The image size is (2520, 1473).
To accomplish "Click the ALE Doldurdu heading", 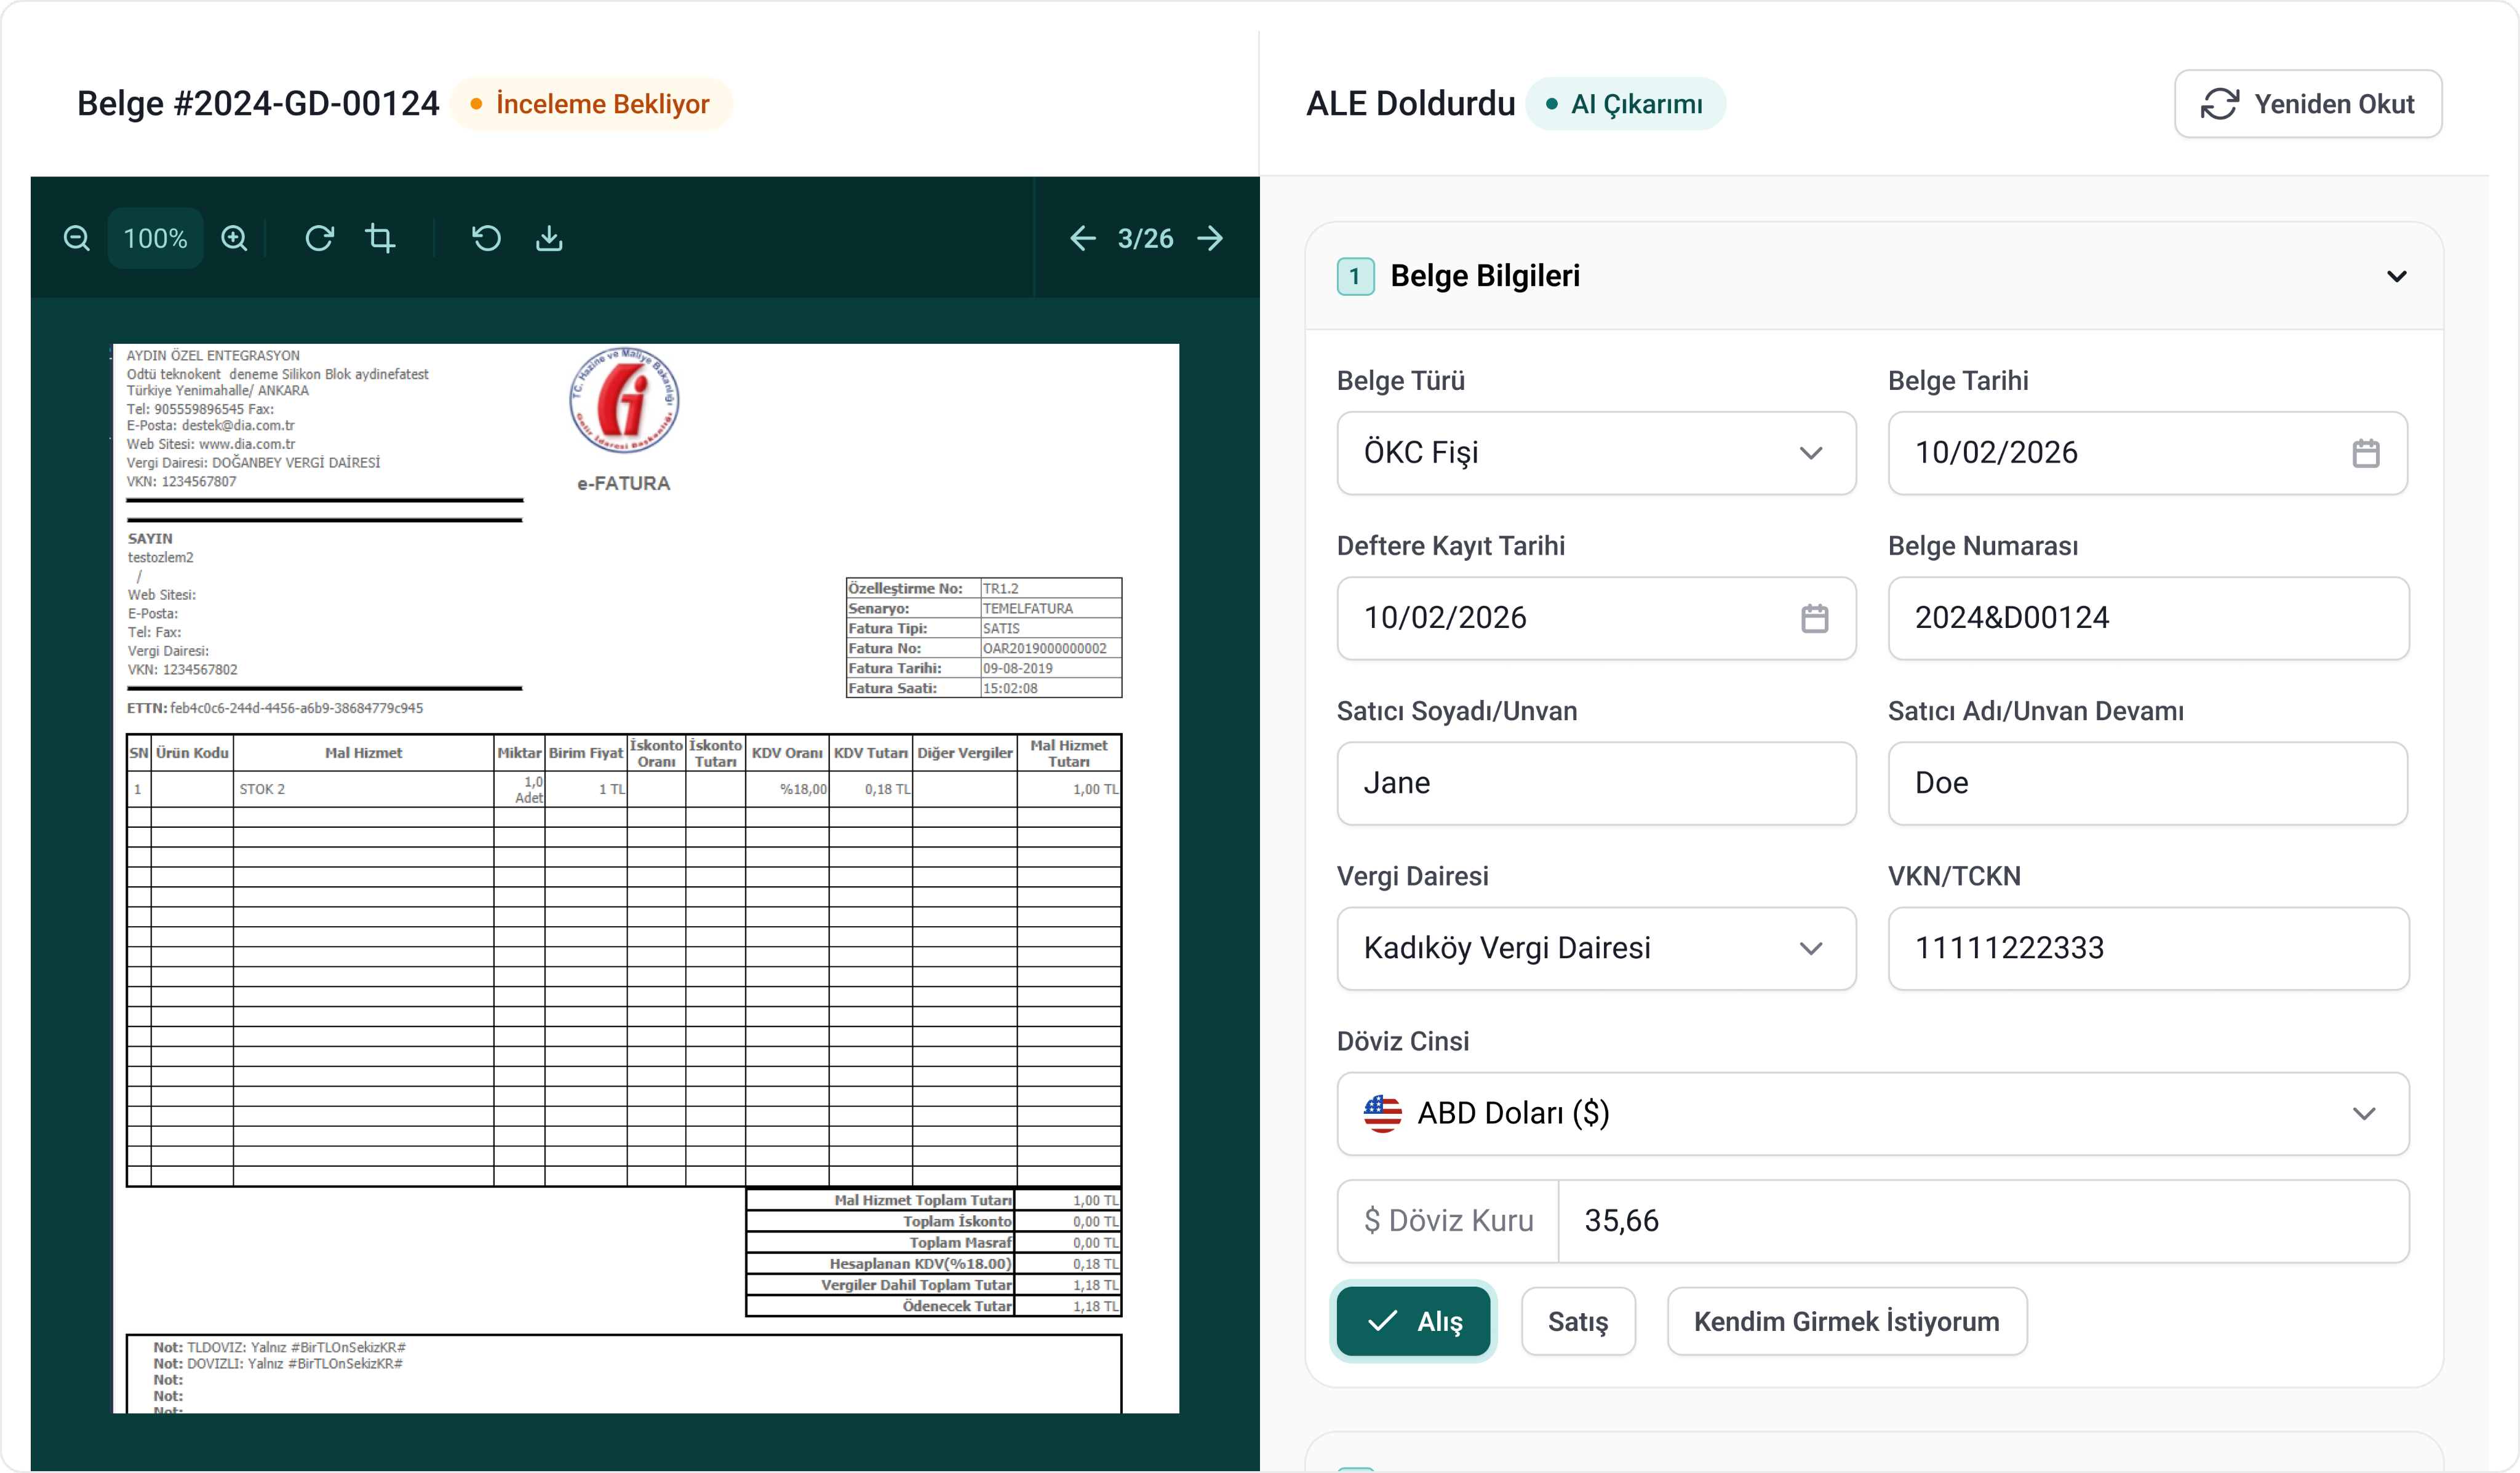I will pos(1410,104).
